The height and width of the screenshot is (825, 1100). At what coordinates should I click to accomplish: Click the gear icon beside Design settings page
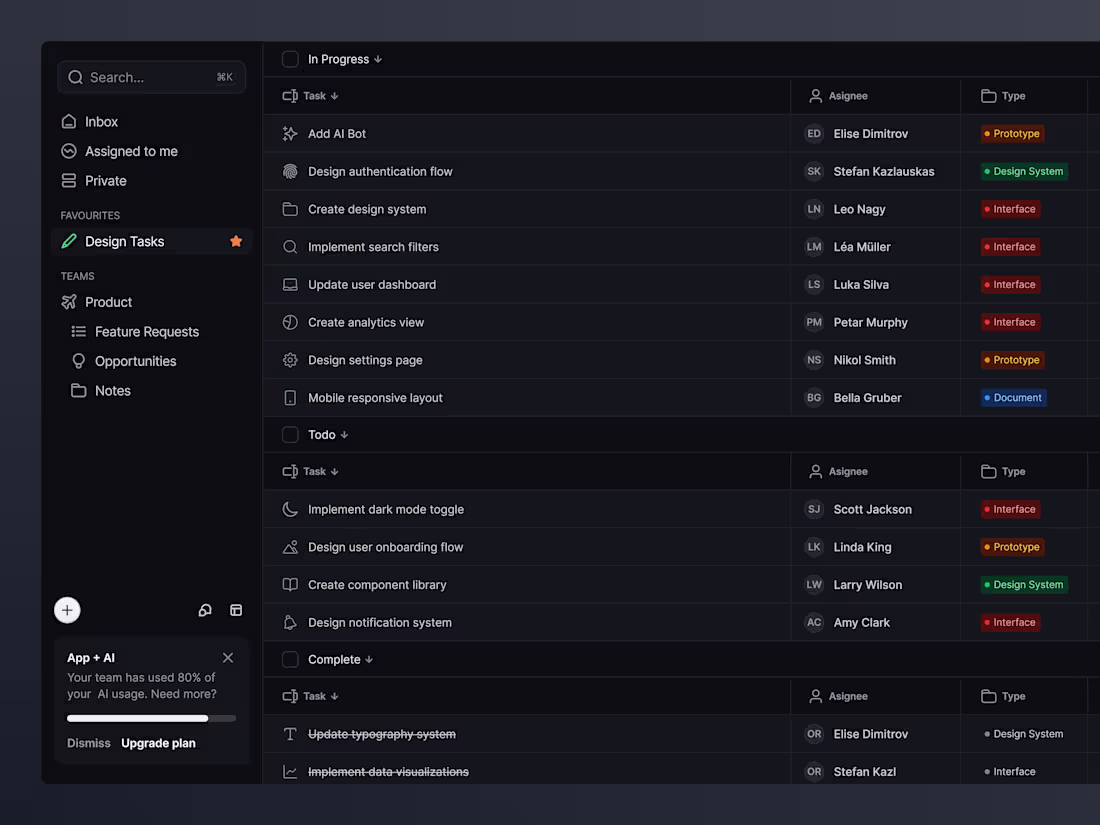(290, 360)
